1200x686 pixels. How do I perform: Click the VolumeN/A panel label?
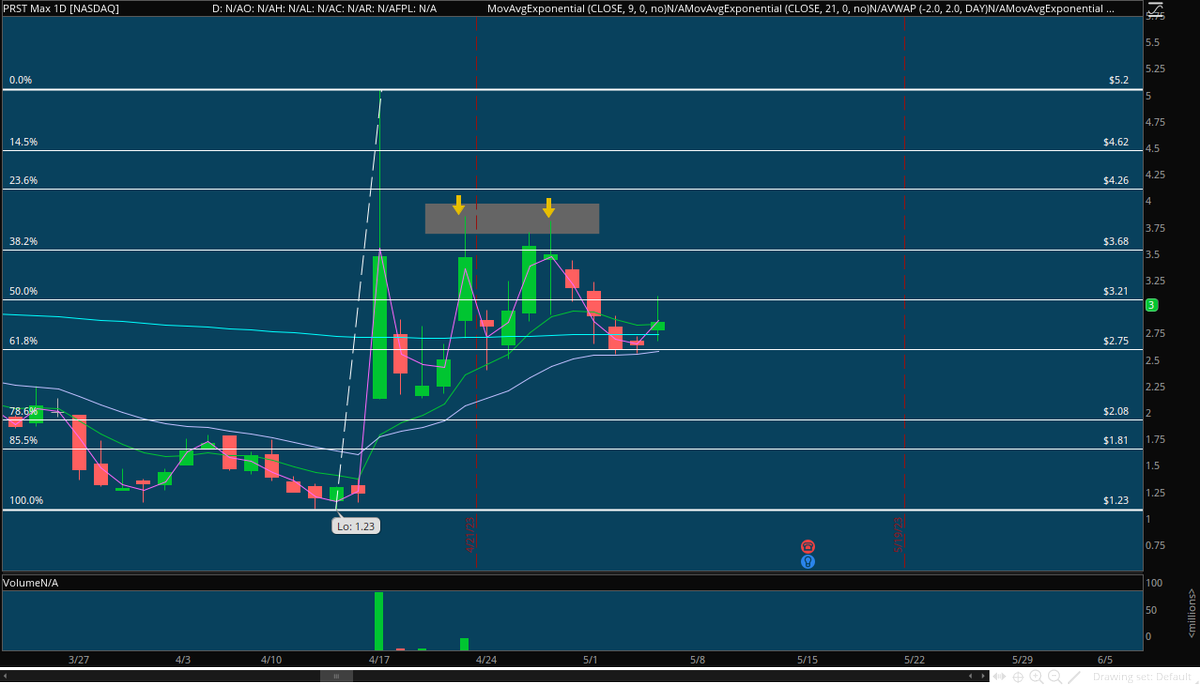(x=30, y=582)
